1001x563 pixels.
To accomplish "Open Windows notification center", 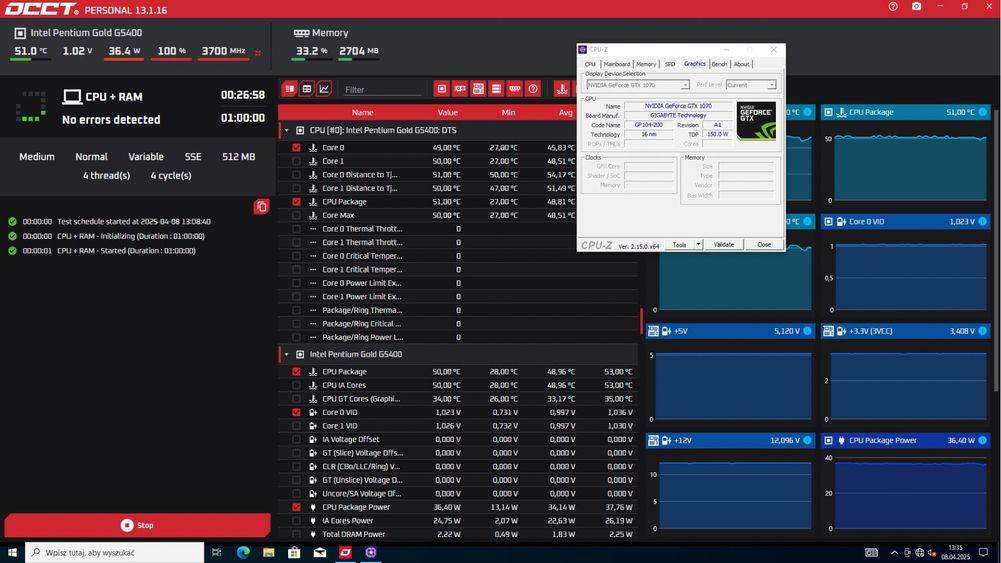I will point(983,552).
